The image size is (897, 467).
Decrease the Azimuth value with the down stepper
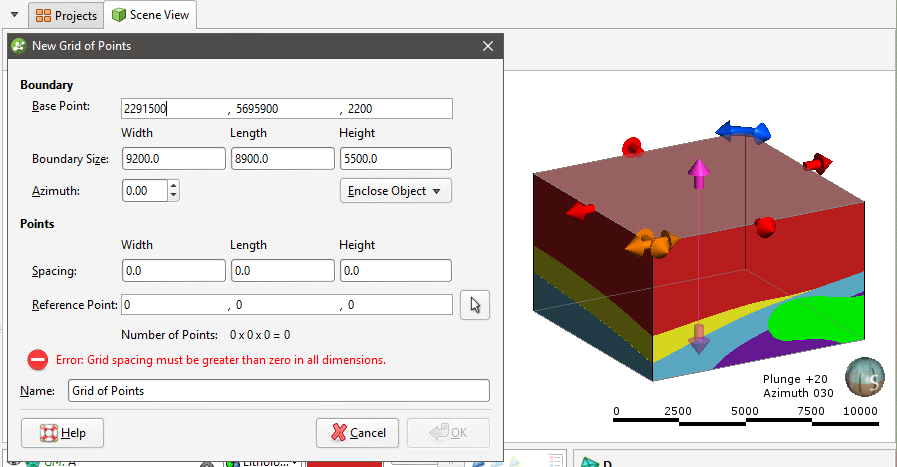pos(173,195)
